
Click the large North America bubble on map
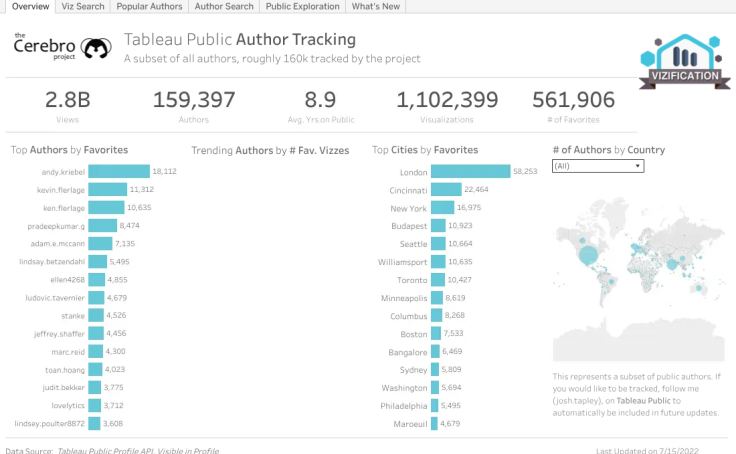(588, 255)
